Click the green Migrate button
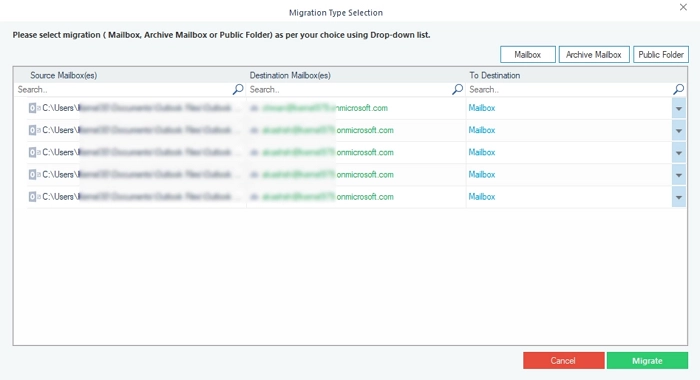The width and height of the screenshot is (700, 380). point(647,360)
